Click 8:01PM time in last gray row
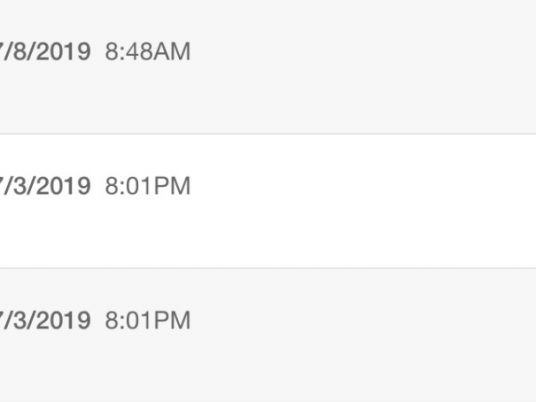The width and height of the screenshot is (536, 402). 148,320
